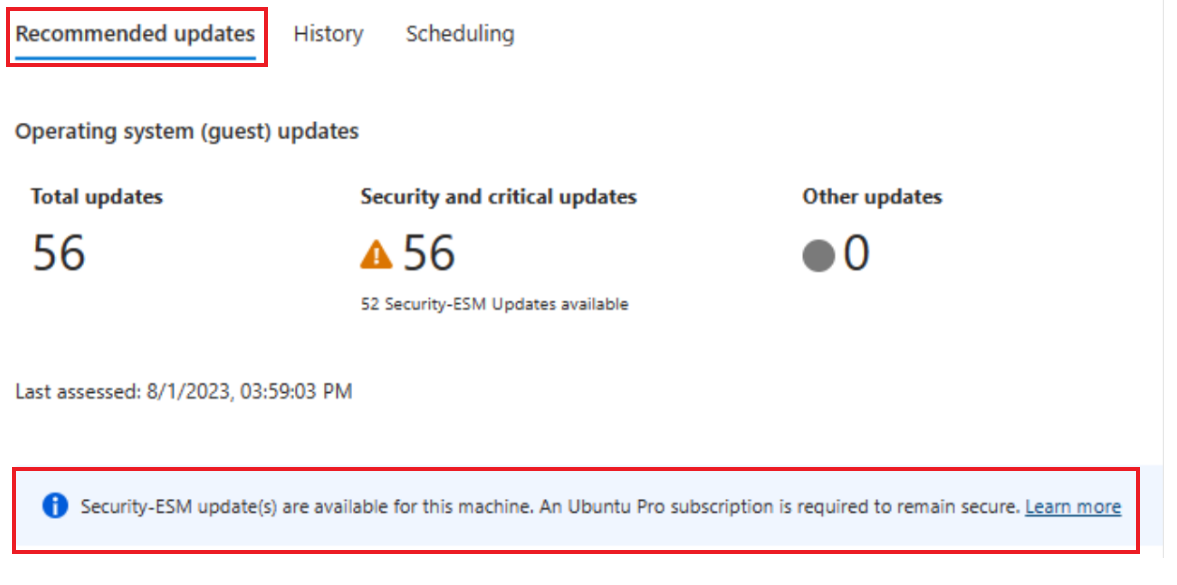Click the Total updates count of 56

(57, 253)
